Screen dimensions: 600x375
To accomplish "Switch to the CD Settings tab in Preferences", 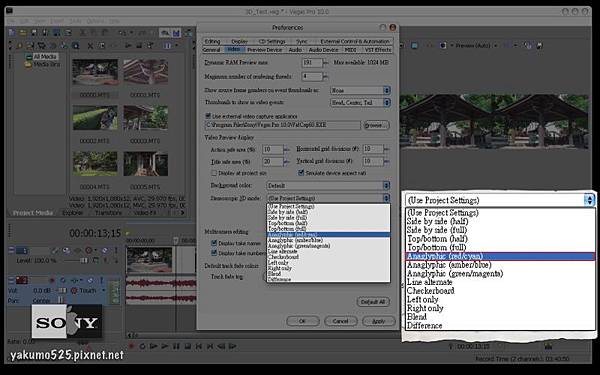I will [272, 41].
